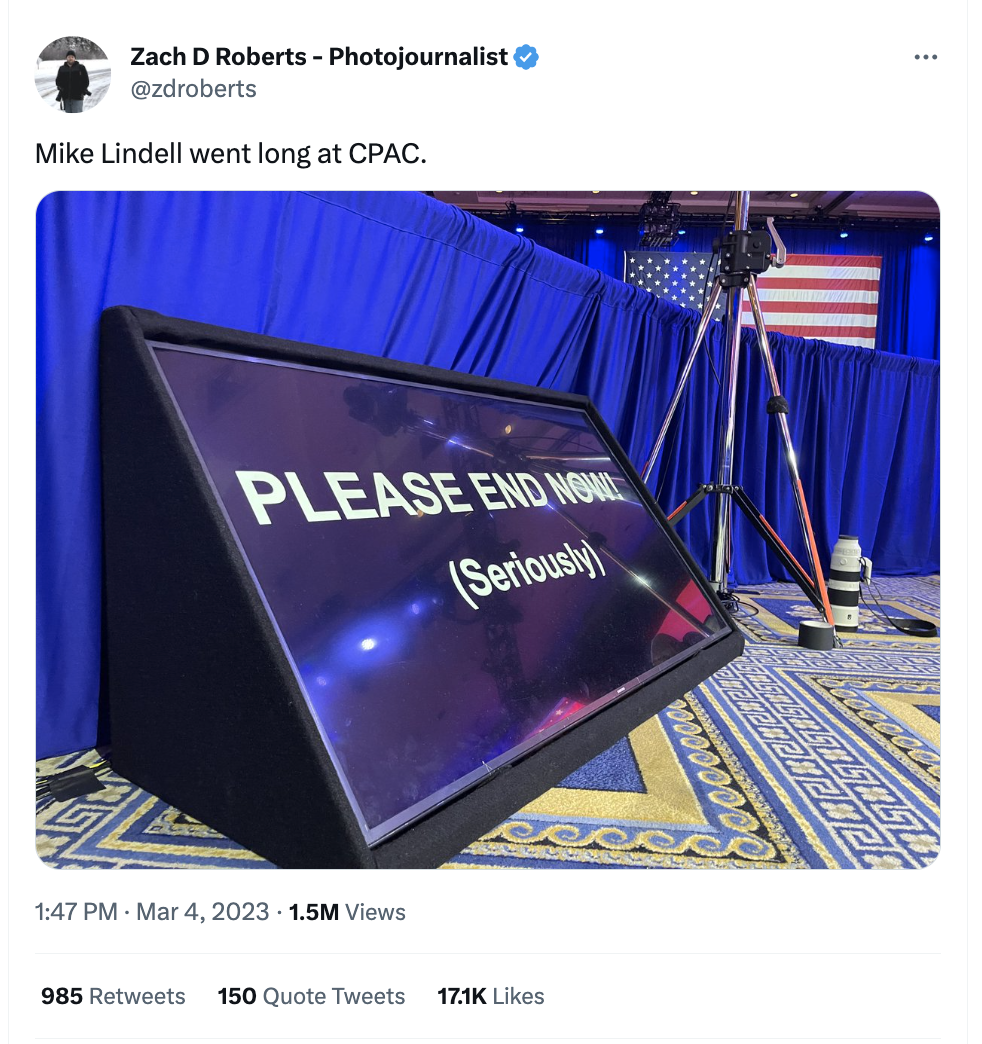
Task: Click the Mar 4, 2023 date
Action: (x=202, y=912)
